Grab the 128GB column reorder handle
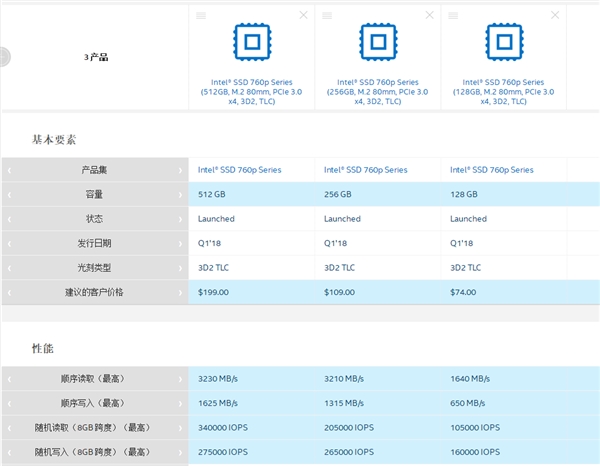The image size is (600, 466). (x=453, y=15)
